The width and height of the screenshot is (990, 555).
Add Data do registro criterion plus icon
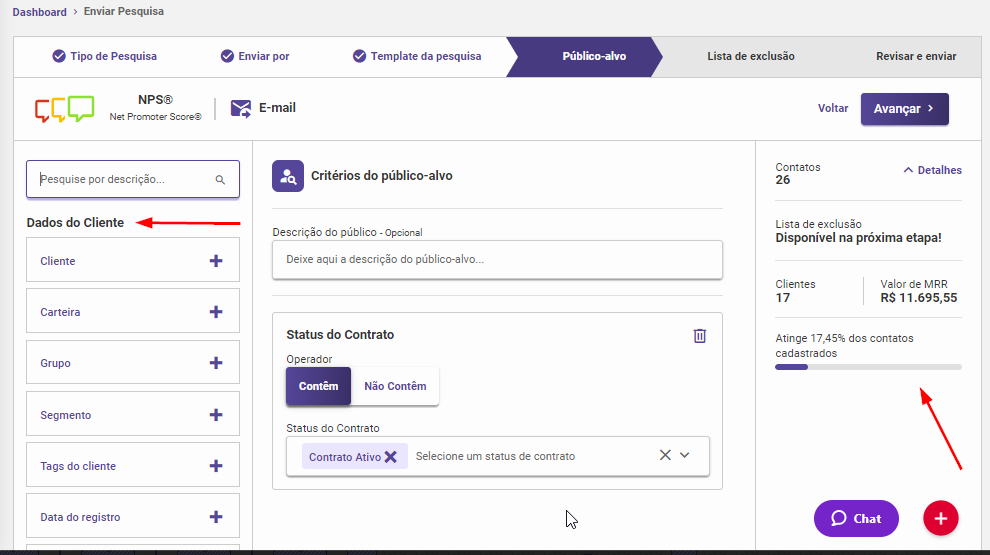216,517
